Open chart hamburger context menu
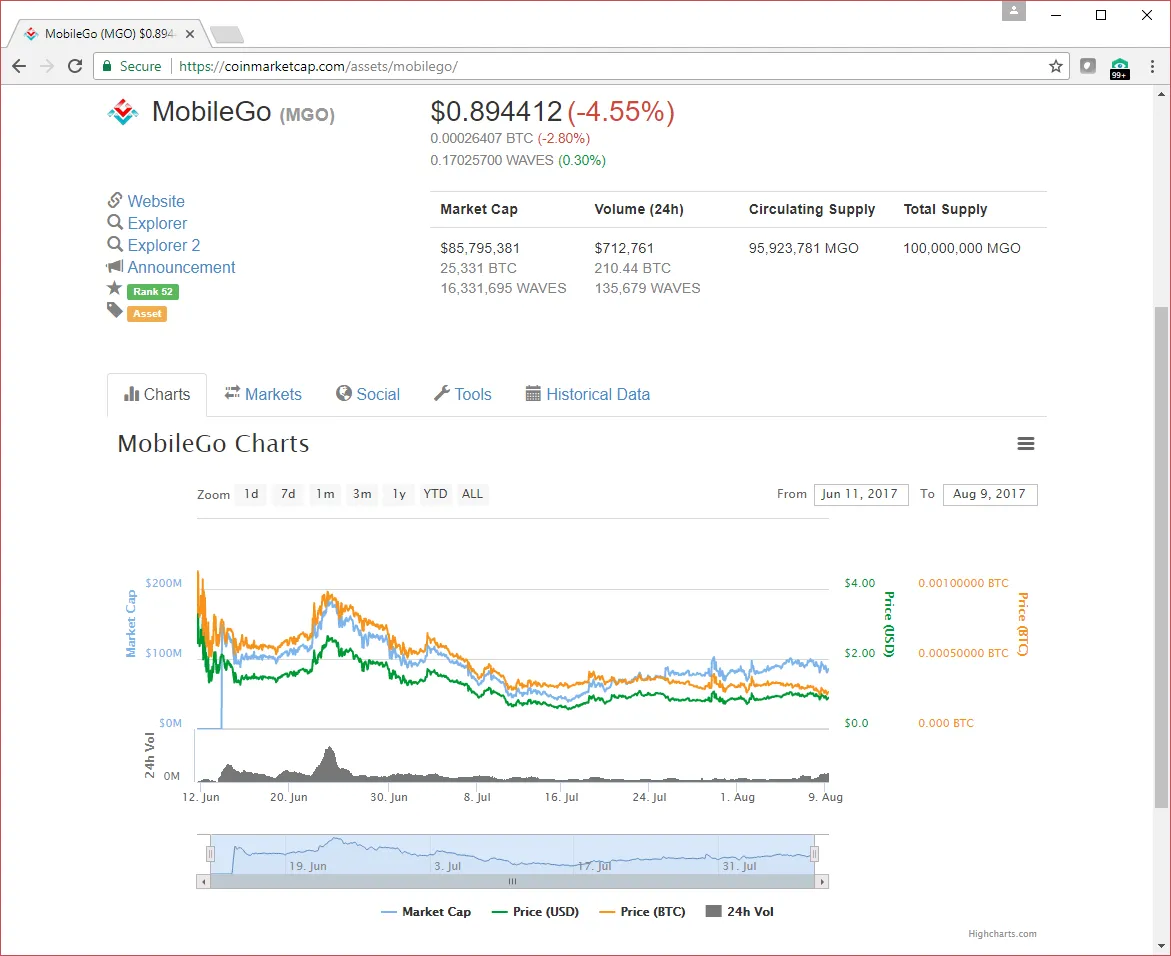Image resolution: width=1171 pixels, height=956 pixels. coord(1026,444)
